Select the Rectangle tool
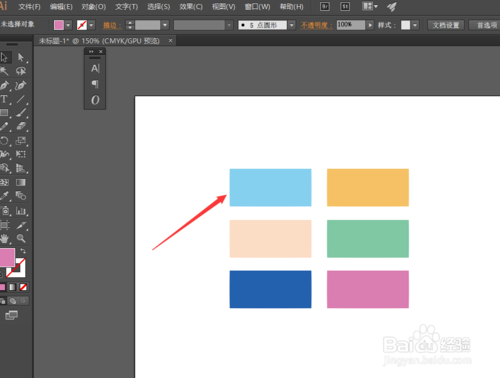Viewport: 500px width, 378px height. [x=4, y=113]
